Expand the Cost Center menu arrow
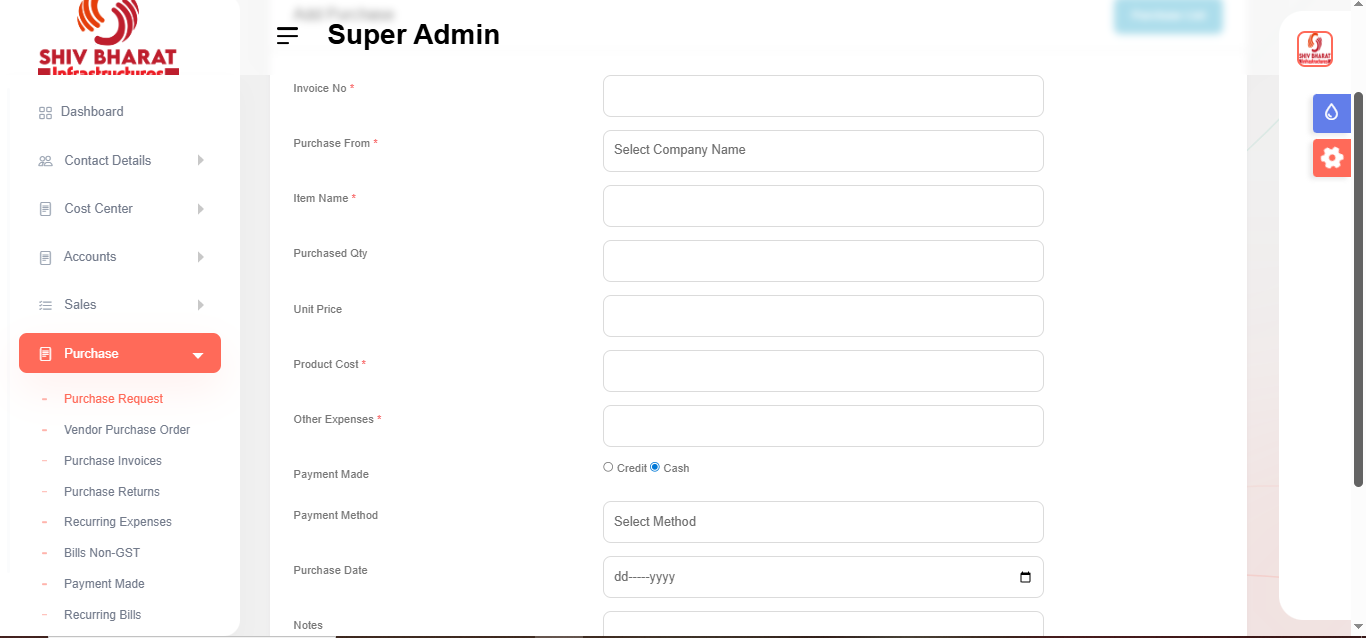 coord(201,209)
